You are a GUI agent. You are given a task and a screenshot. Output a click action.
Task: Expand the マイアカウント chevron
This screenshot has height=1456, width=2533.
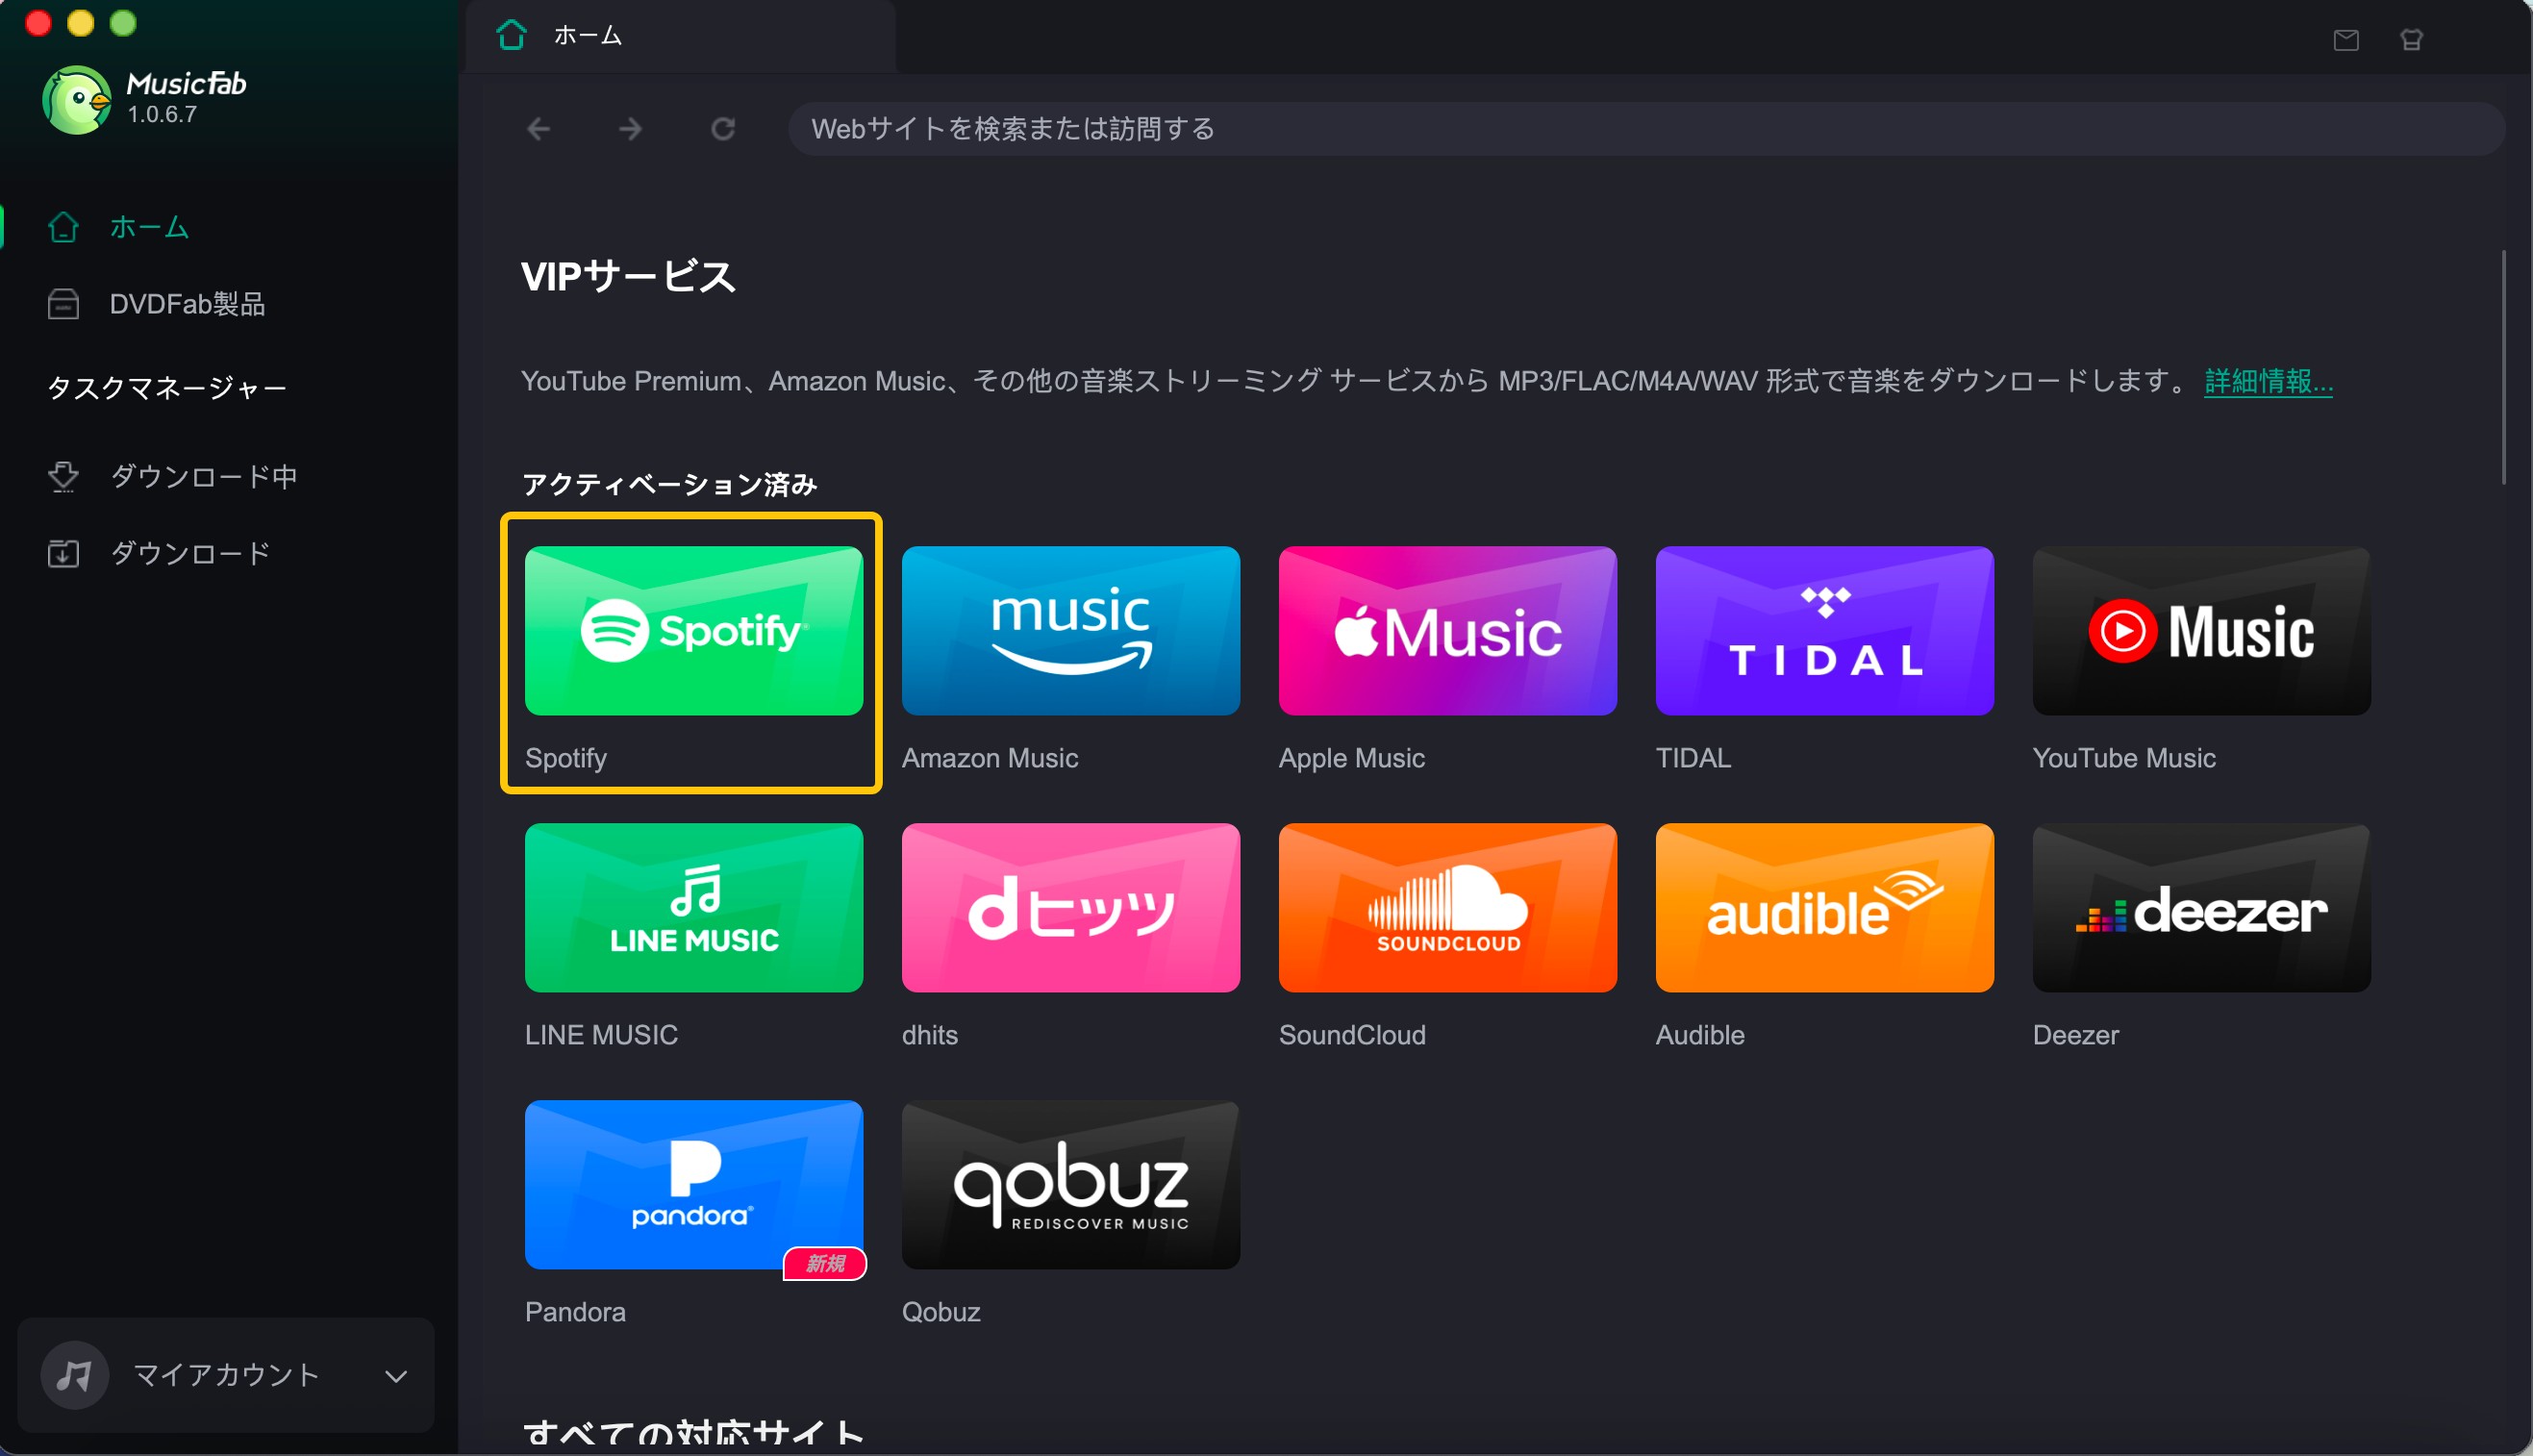pos(396,1376)
